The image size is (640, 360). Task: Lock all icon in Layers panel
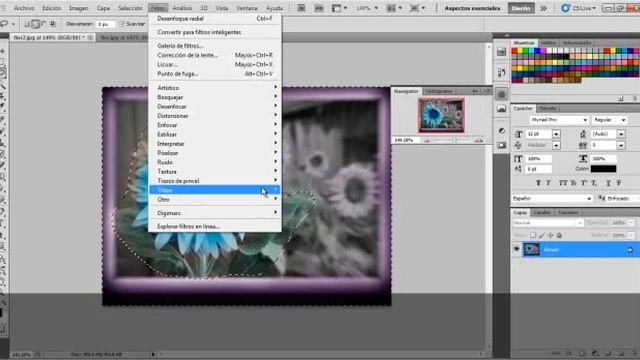tap(560, 236)
